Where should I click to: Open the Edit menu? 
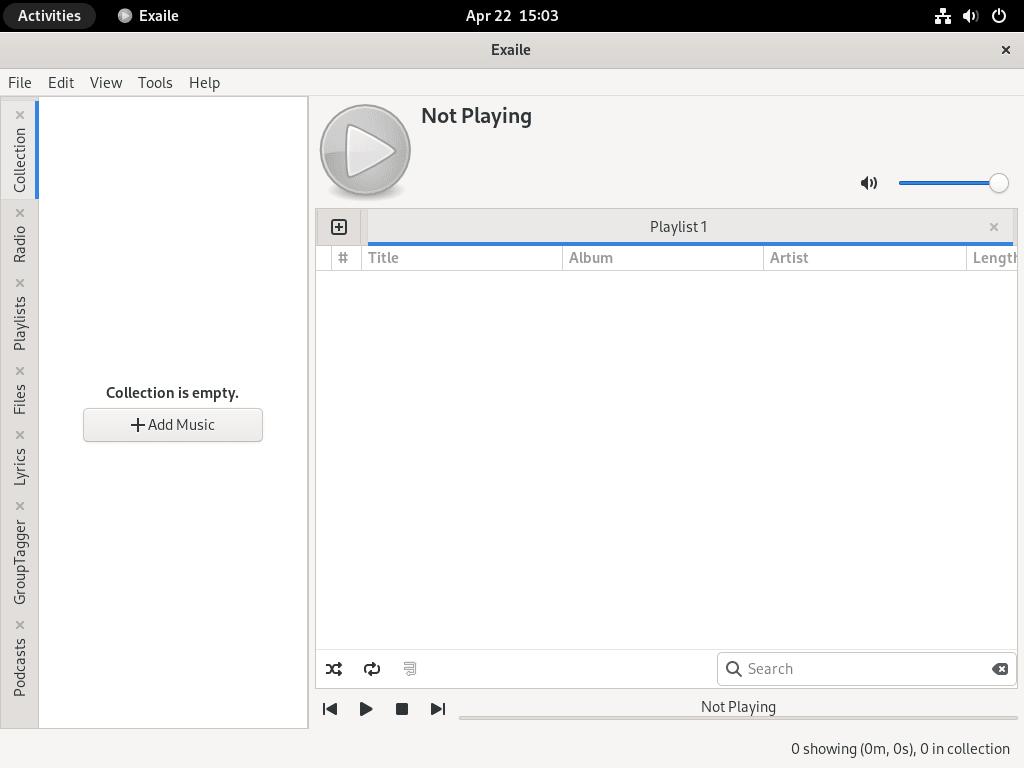(61, 83)
